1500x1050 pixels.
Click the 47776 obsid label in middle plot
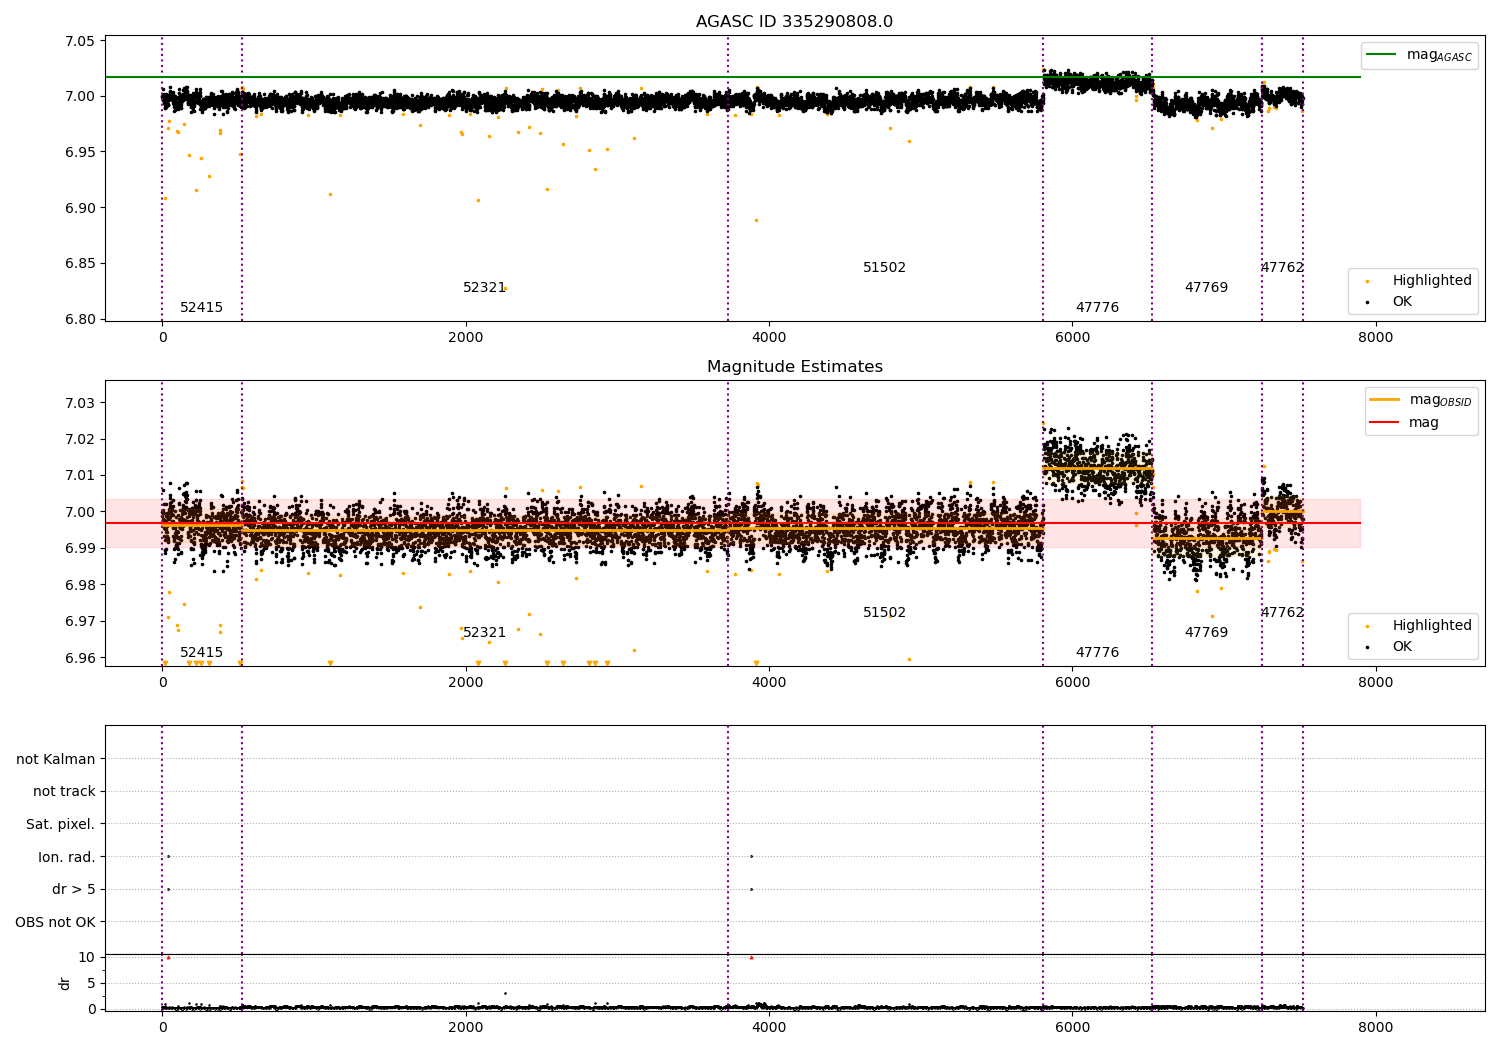(x=1097, y=653)
